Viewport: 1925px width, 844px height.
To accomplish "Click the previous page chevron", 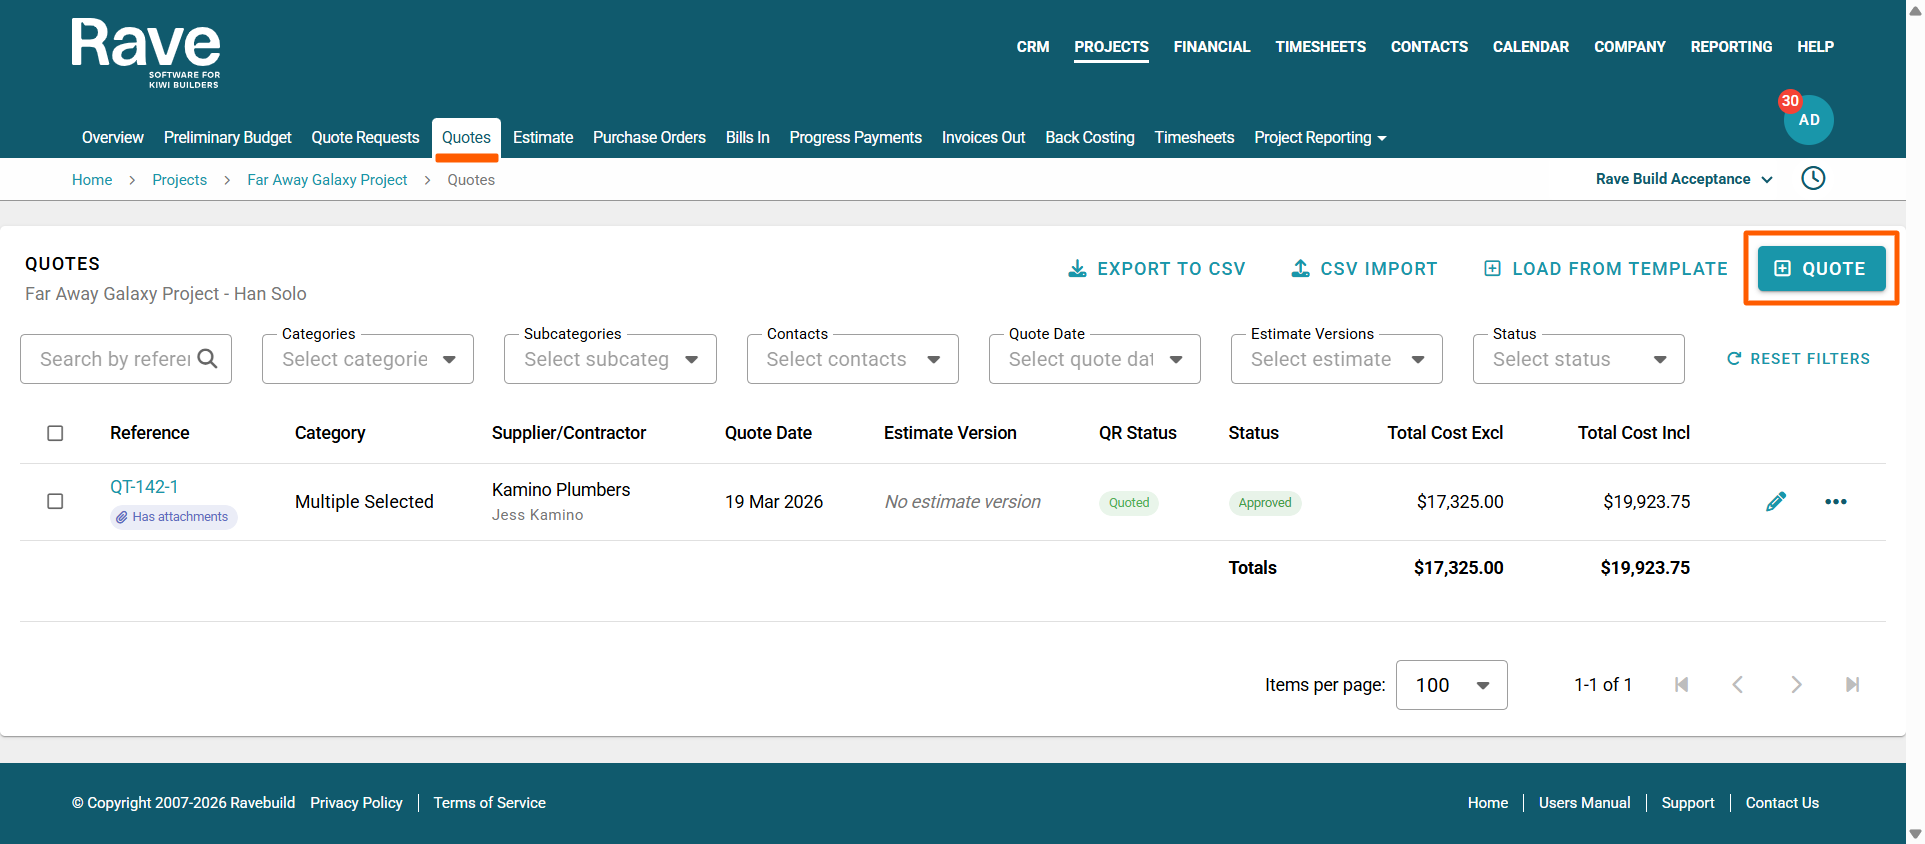I will 1738,685.
